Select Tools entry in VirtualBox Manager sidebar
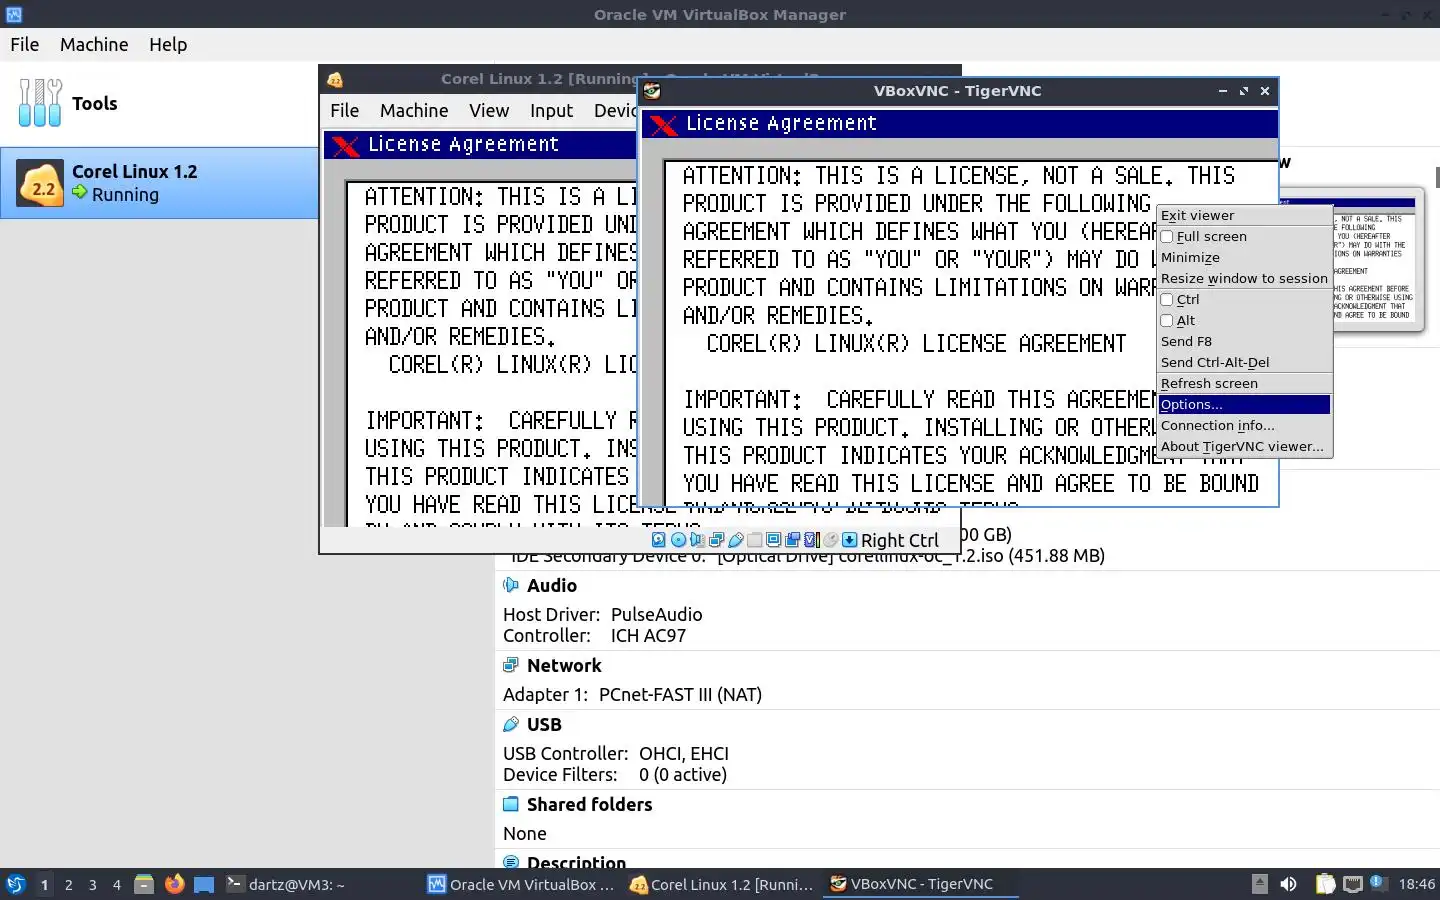Screen dimensions: 1440x900 click(160, 103)
